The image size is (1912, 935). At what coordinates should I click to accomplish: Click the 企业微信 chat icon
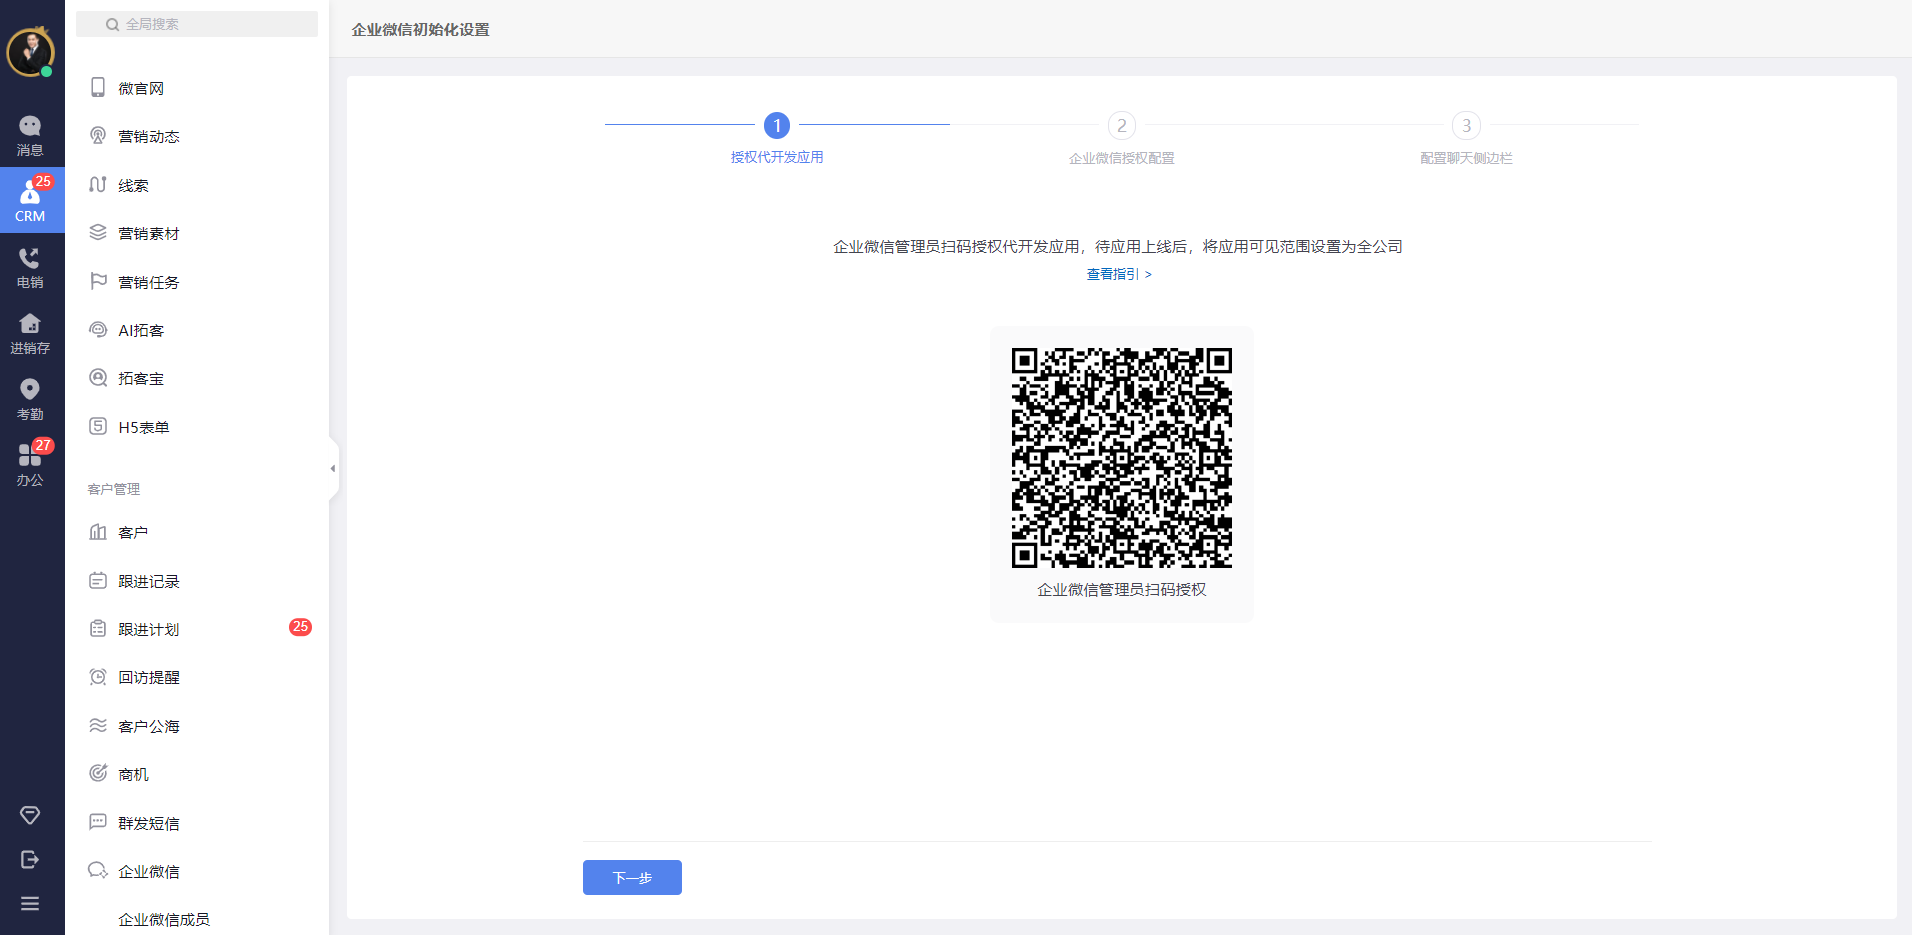(x=98, y=871)
